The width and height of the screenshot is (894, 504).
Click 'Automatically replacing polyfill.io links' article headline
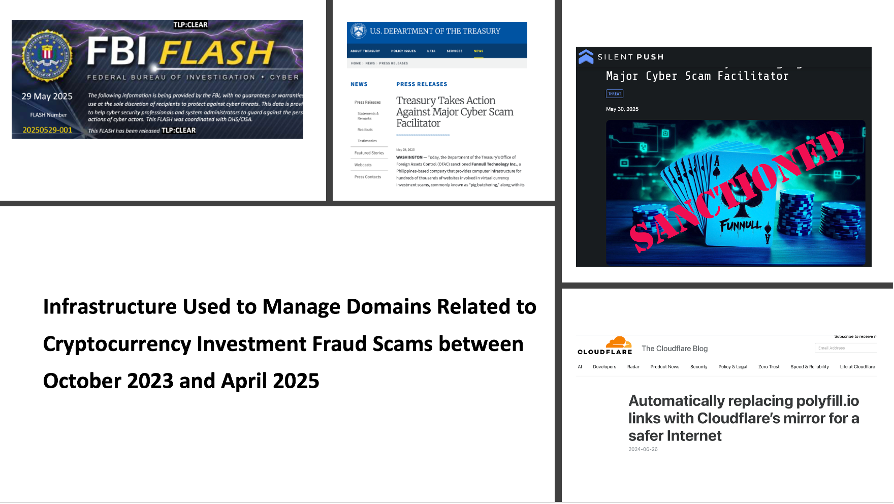[x=743, y=418]
